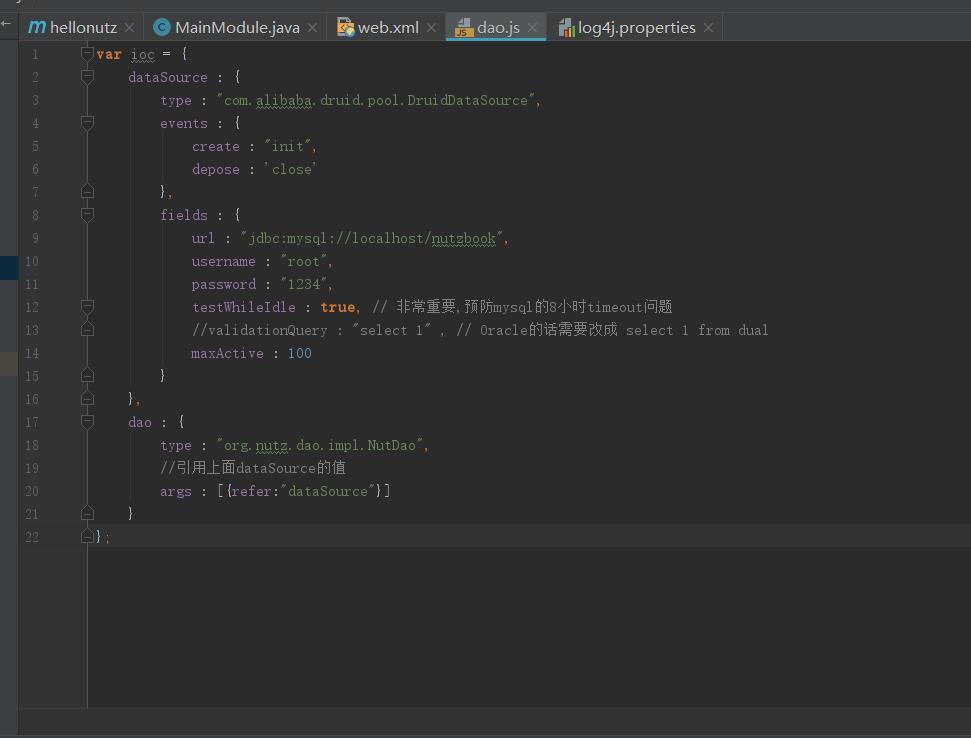Click the maxActive value 100
This screenshot has height=738, width=971.
pos(300,353)
